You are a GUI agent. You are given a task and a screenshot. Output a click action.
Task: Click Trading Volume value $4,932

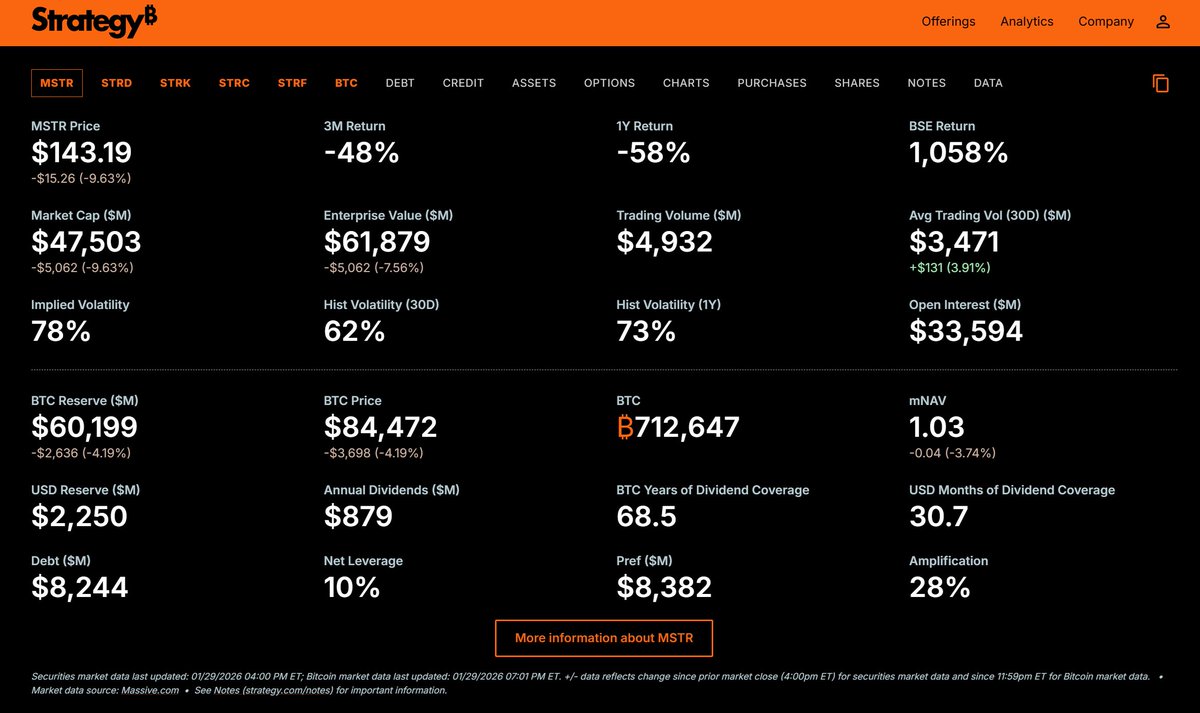(665, 242)
